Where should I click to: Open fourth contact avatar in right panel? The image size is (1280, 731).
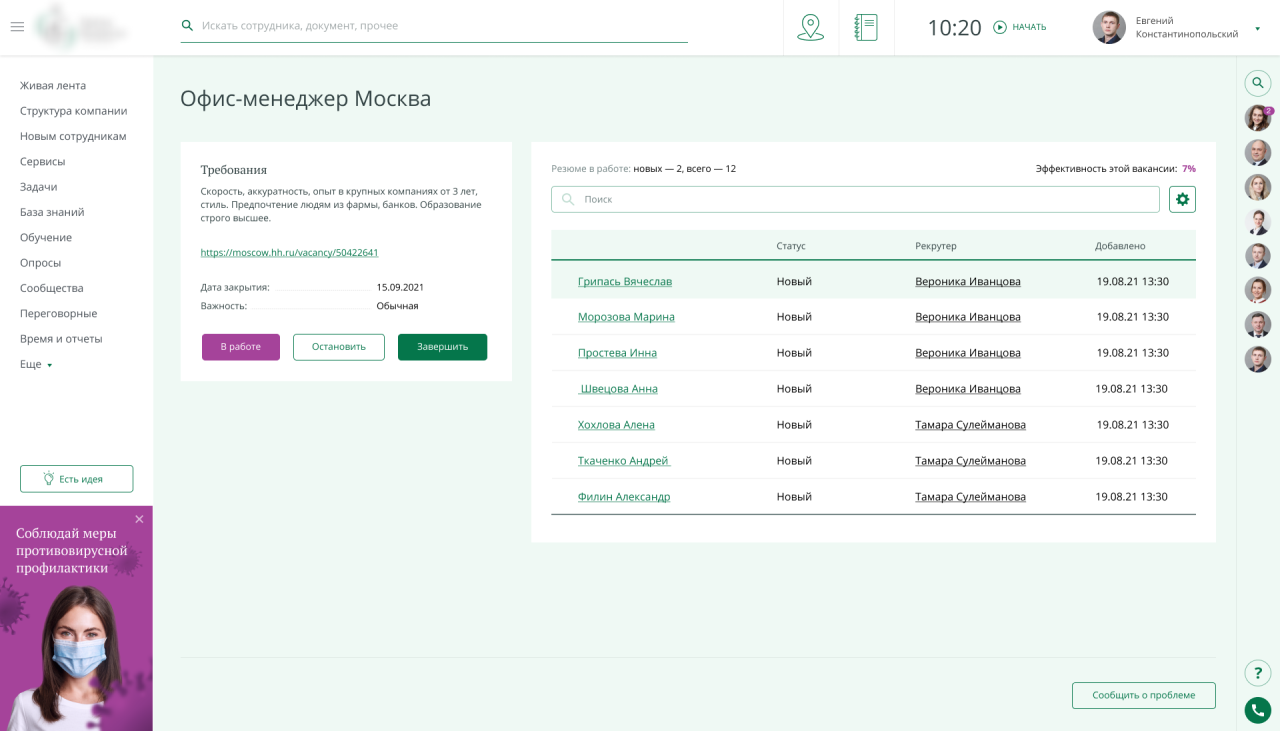tap(1258, 221)
